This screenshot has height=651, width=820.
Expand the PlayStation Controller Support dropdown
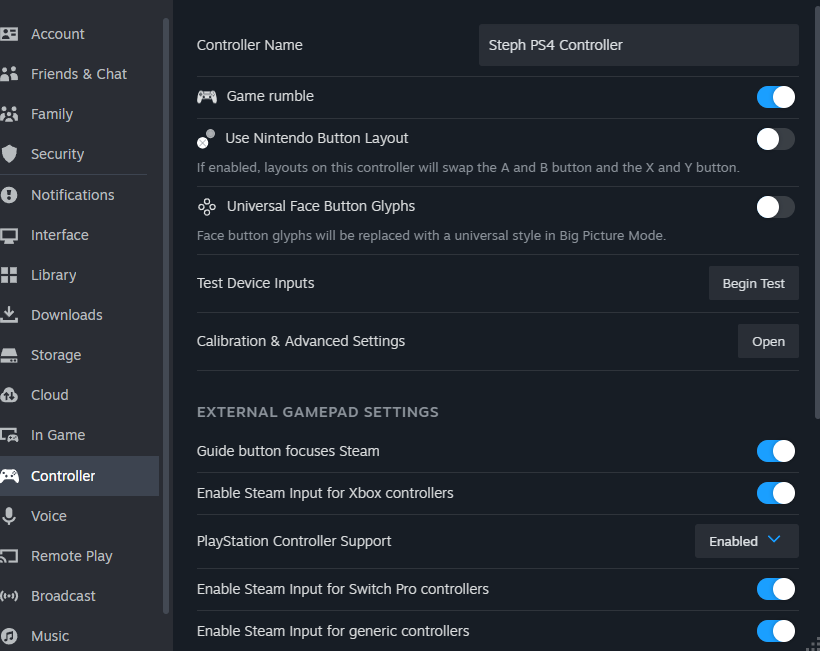coord(746,541)
